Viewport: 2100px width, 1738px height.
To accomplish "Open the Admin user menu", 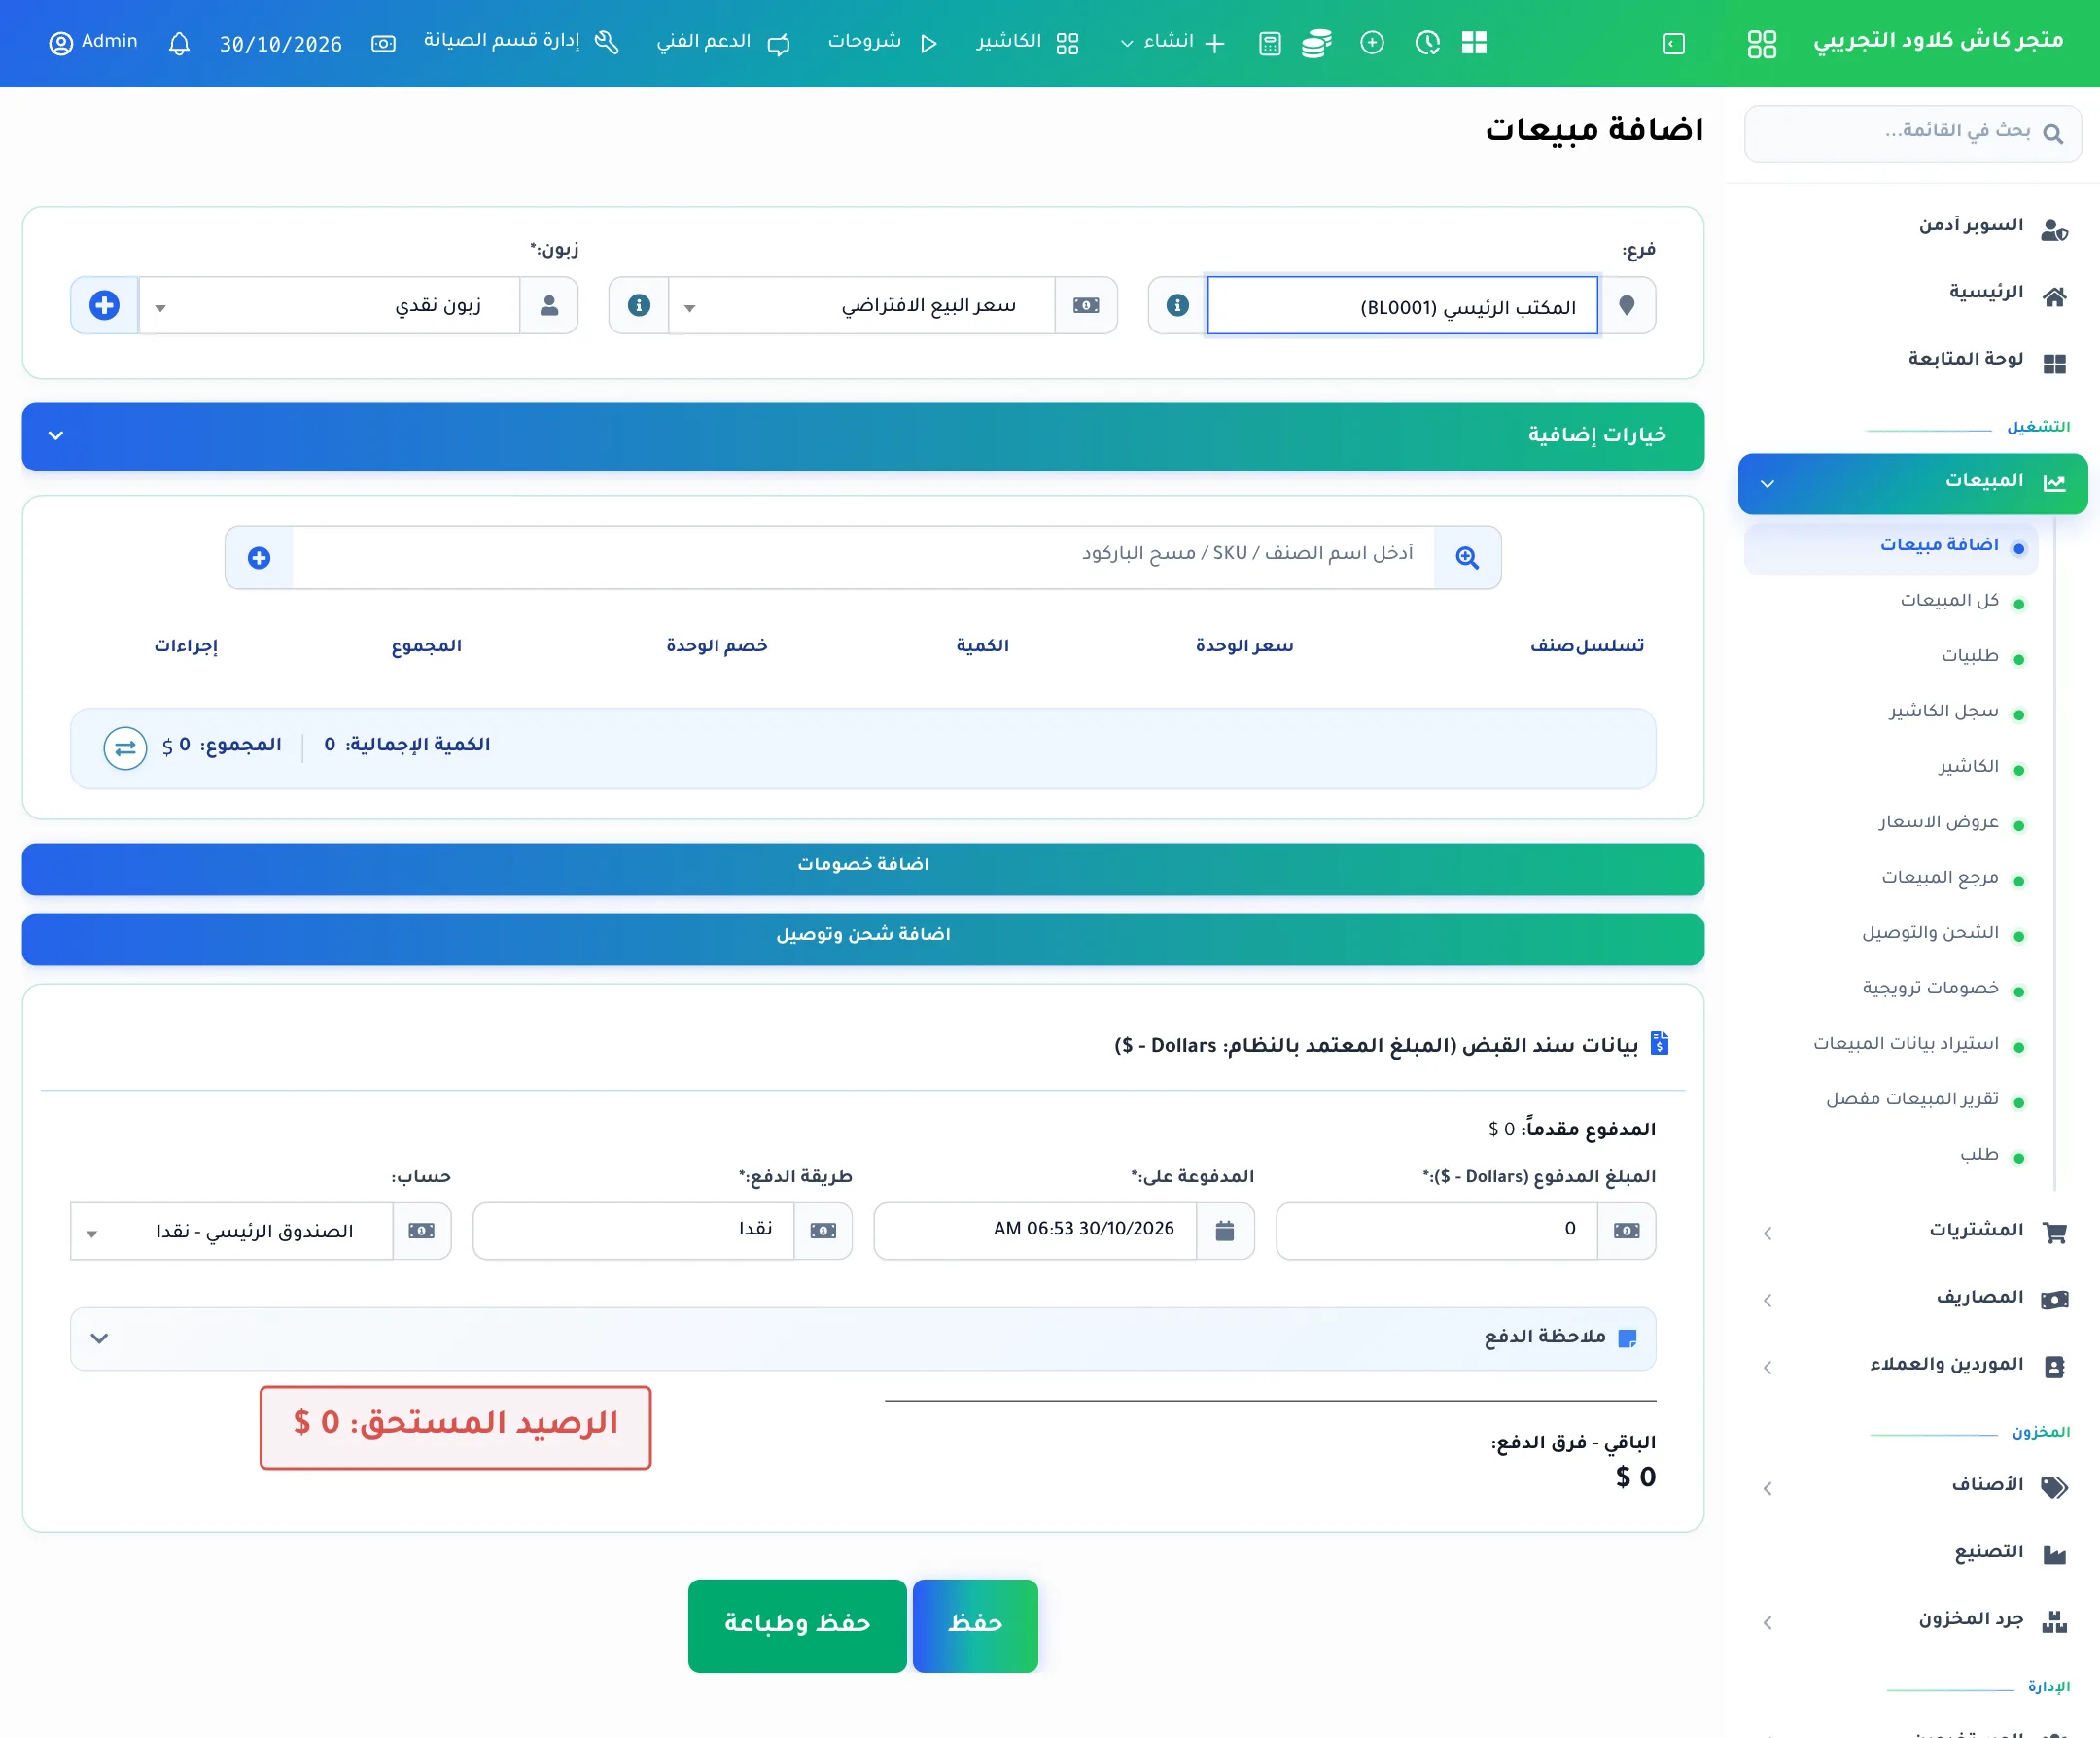I will tap(94, 42).
